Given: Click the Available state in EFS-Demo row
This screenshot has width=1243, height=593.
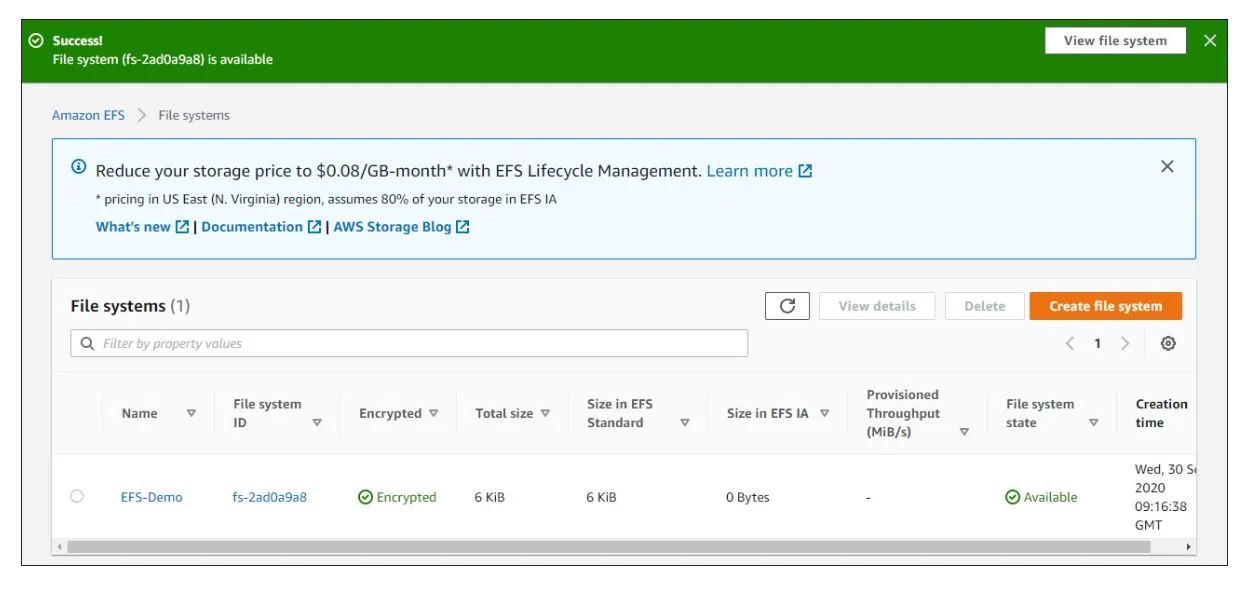Looking at the screenshot, I should coord(1041,497).
